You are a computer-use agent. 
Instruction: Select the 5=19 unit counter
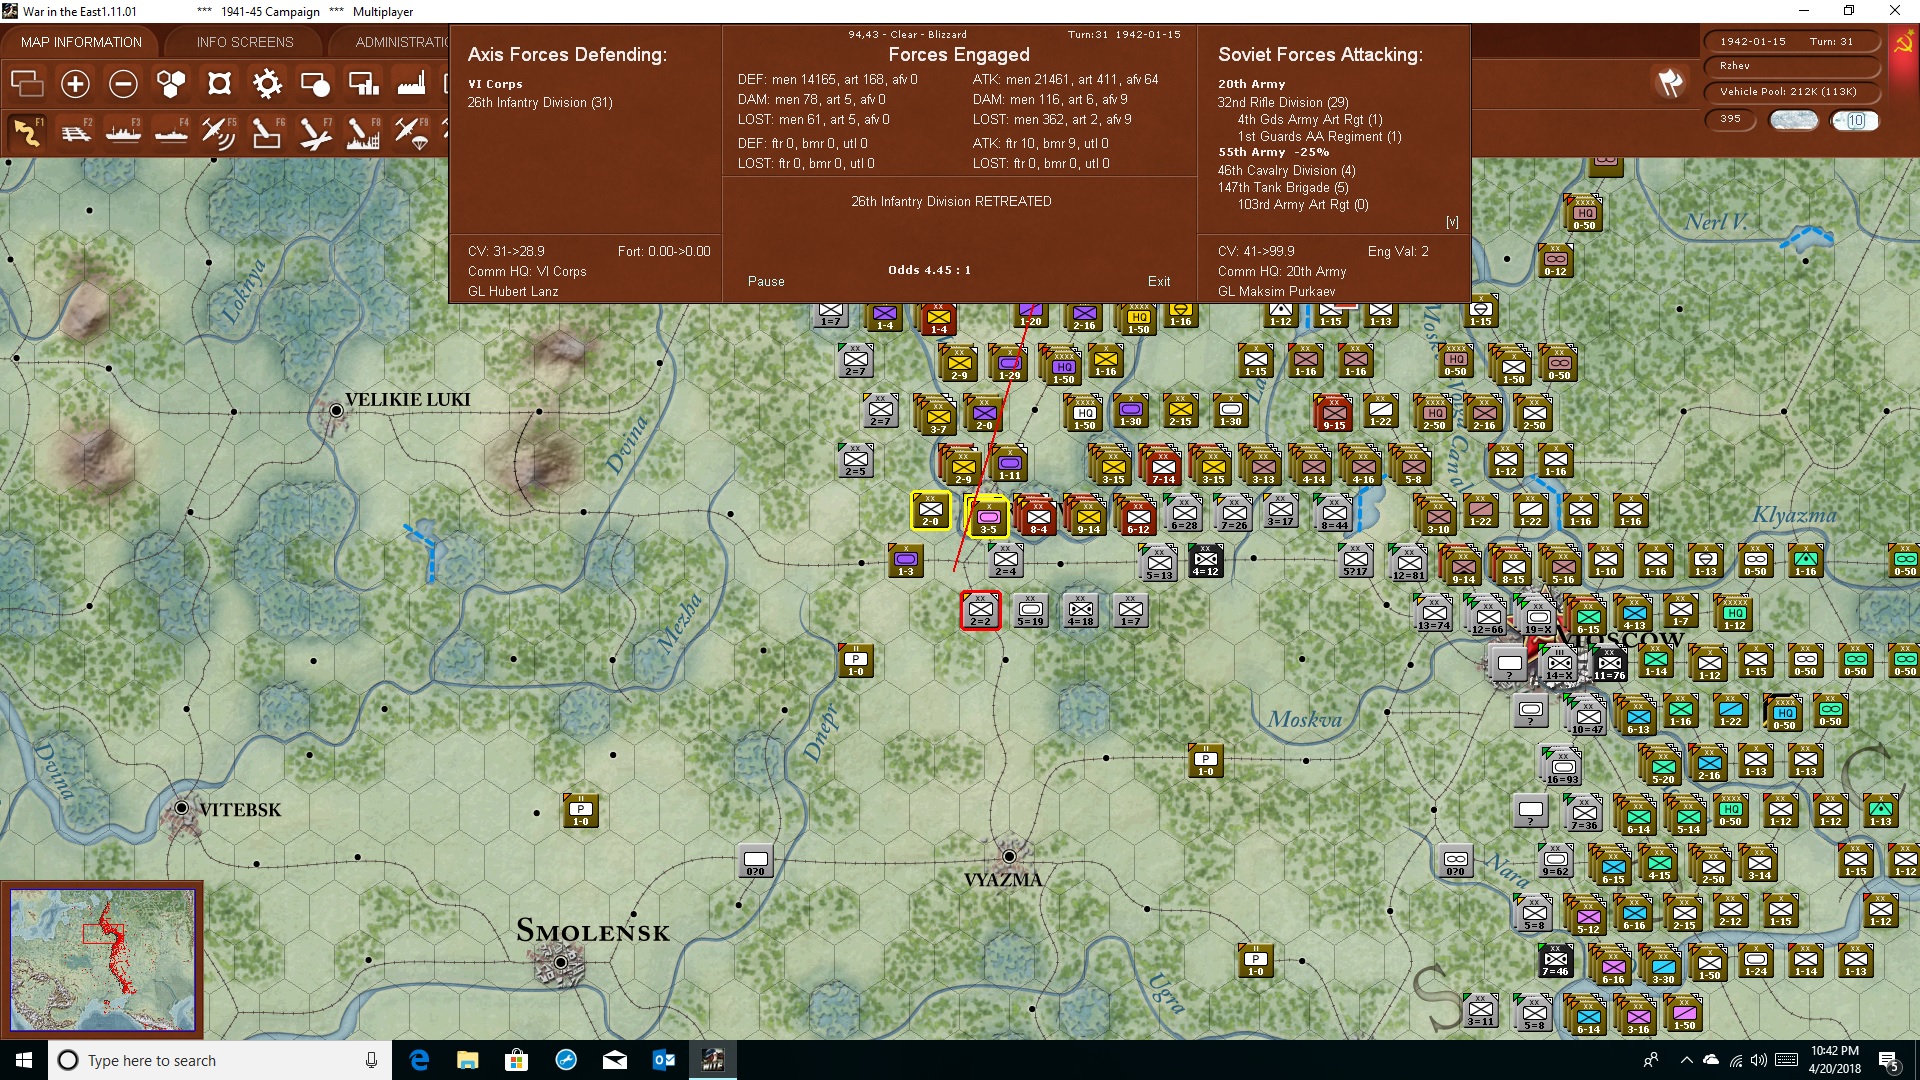[1030, 610]
